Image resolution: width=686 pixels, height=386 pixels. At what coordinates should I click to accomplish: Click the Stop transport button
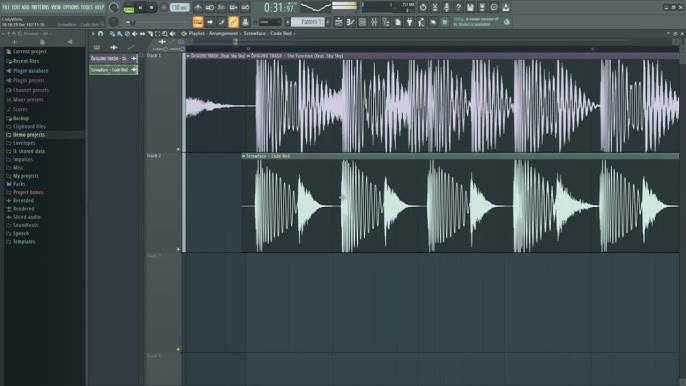[152, 7]
